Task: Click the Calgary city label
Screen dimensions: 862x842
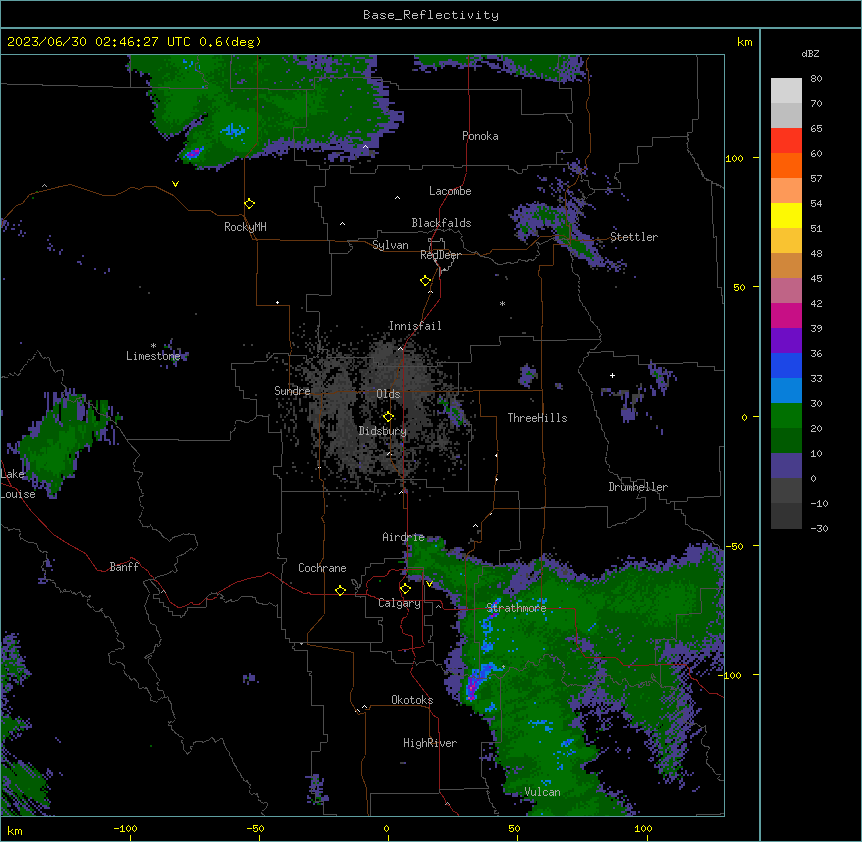Action: [x=399, y=603]
